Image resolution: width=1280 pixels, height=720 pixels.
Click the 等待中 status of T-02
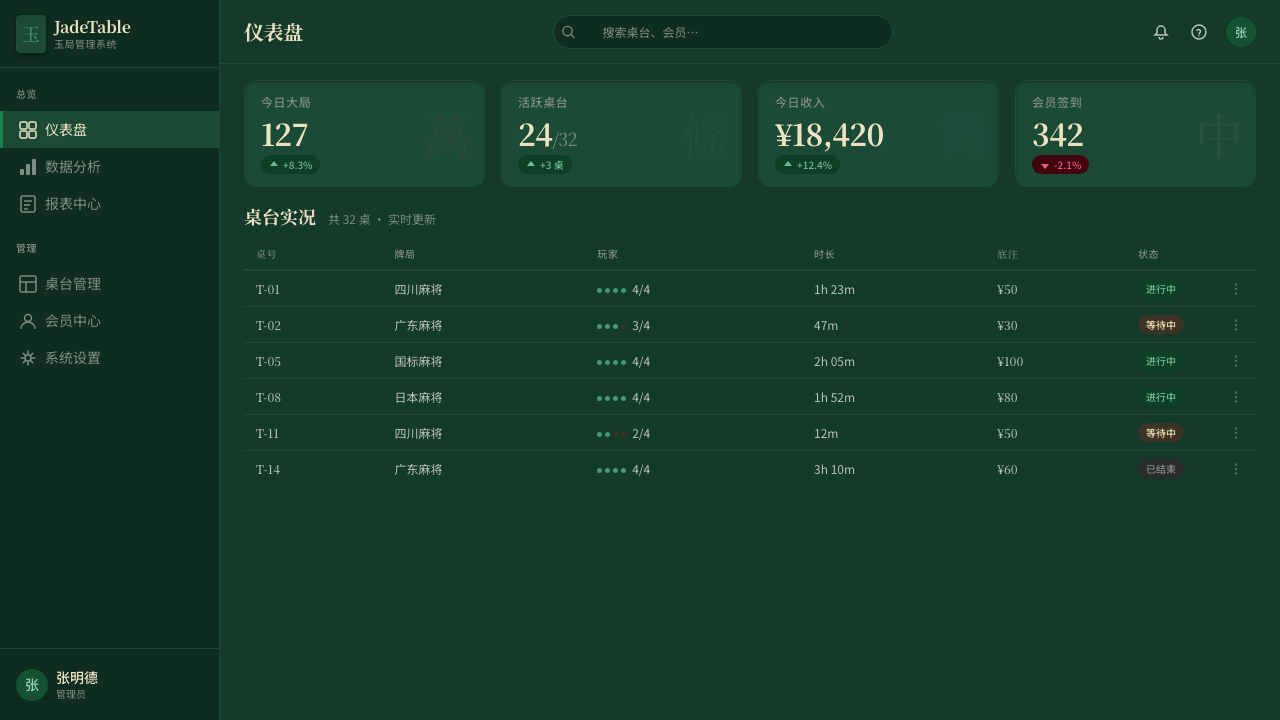(x=1161, y=325)
